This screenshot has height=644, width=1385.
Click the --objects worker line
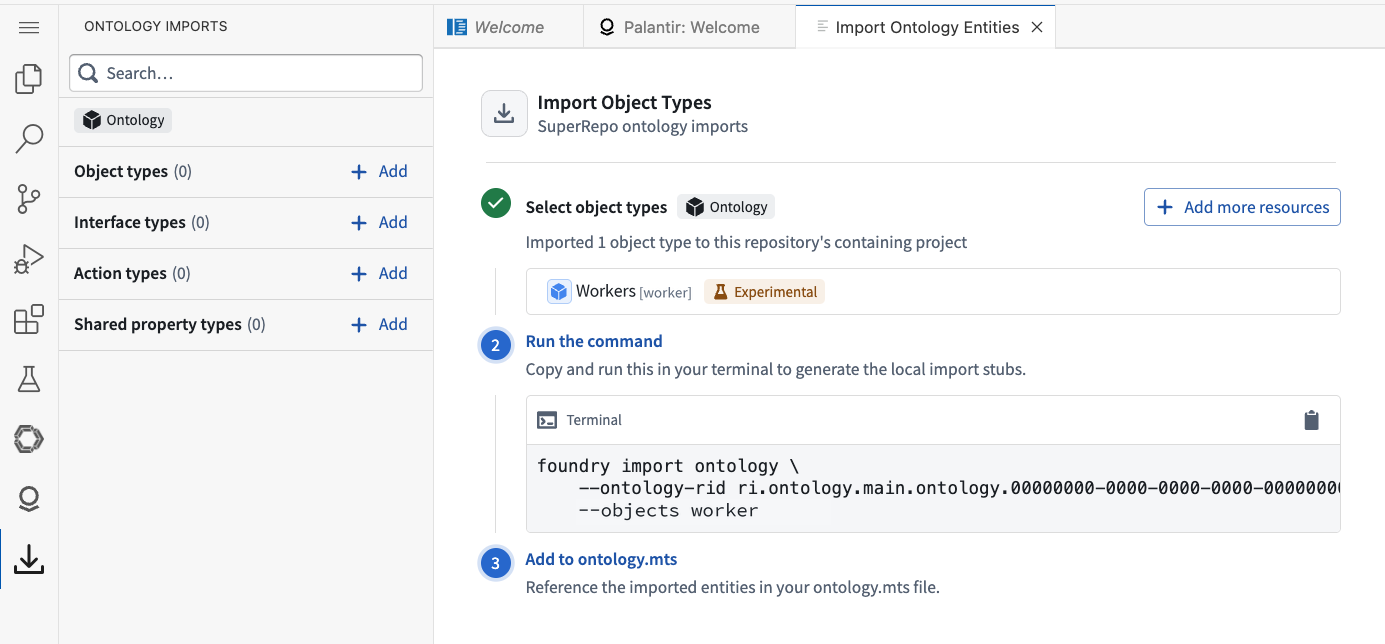click(668, 510)
